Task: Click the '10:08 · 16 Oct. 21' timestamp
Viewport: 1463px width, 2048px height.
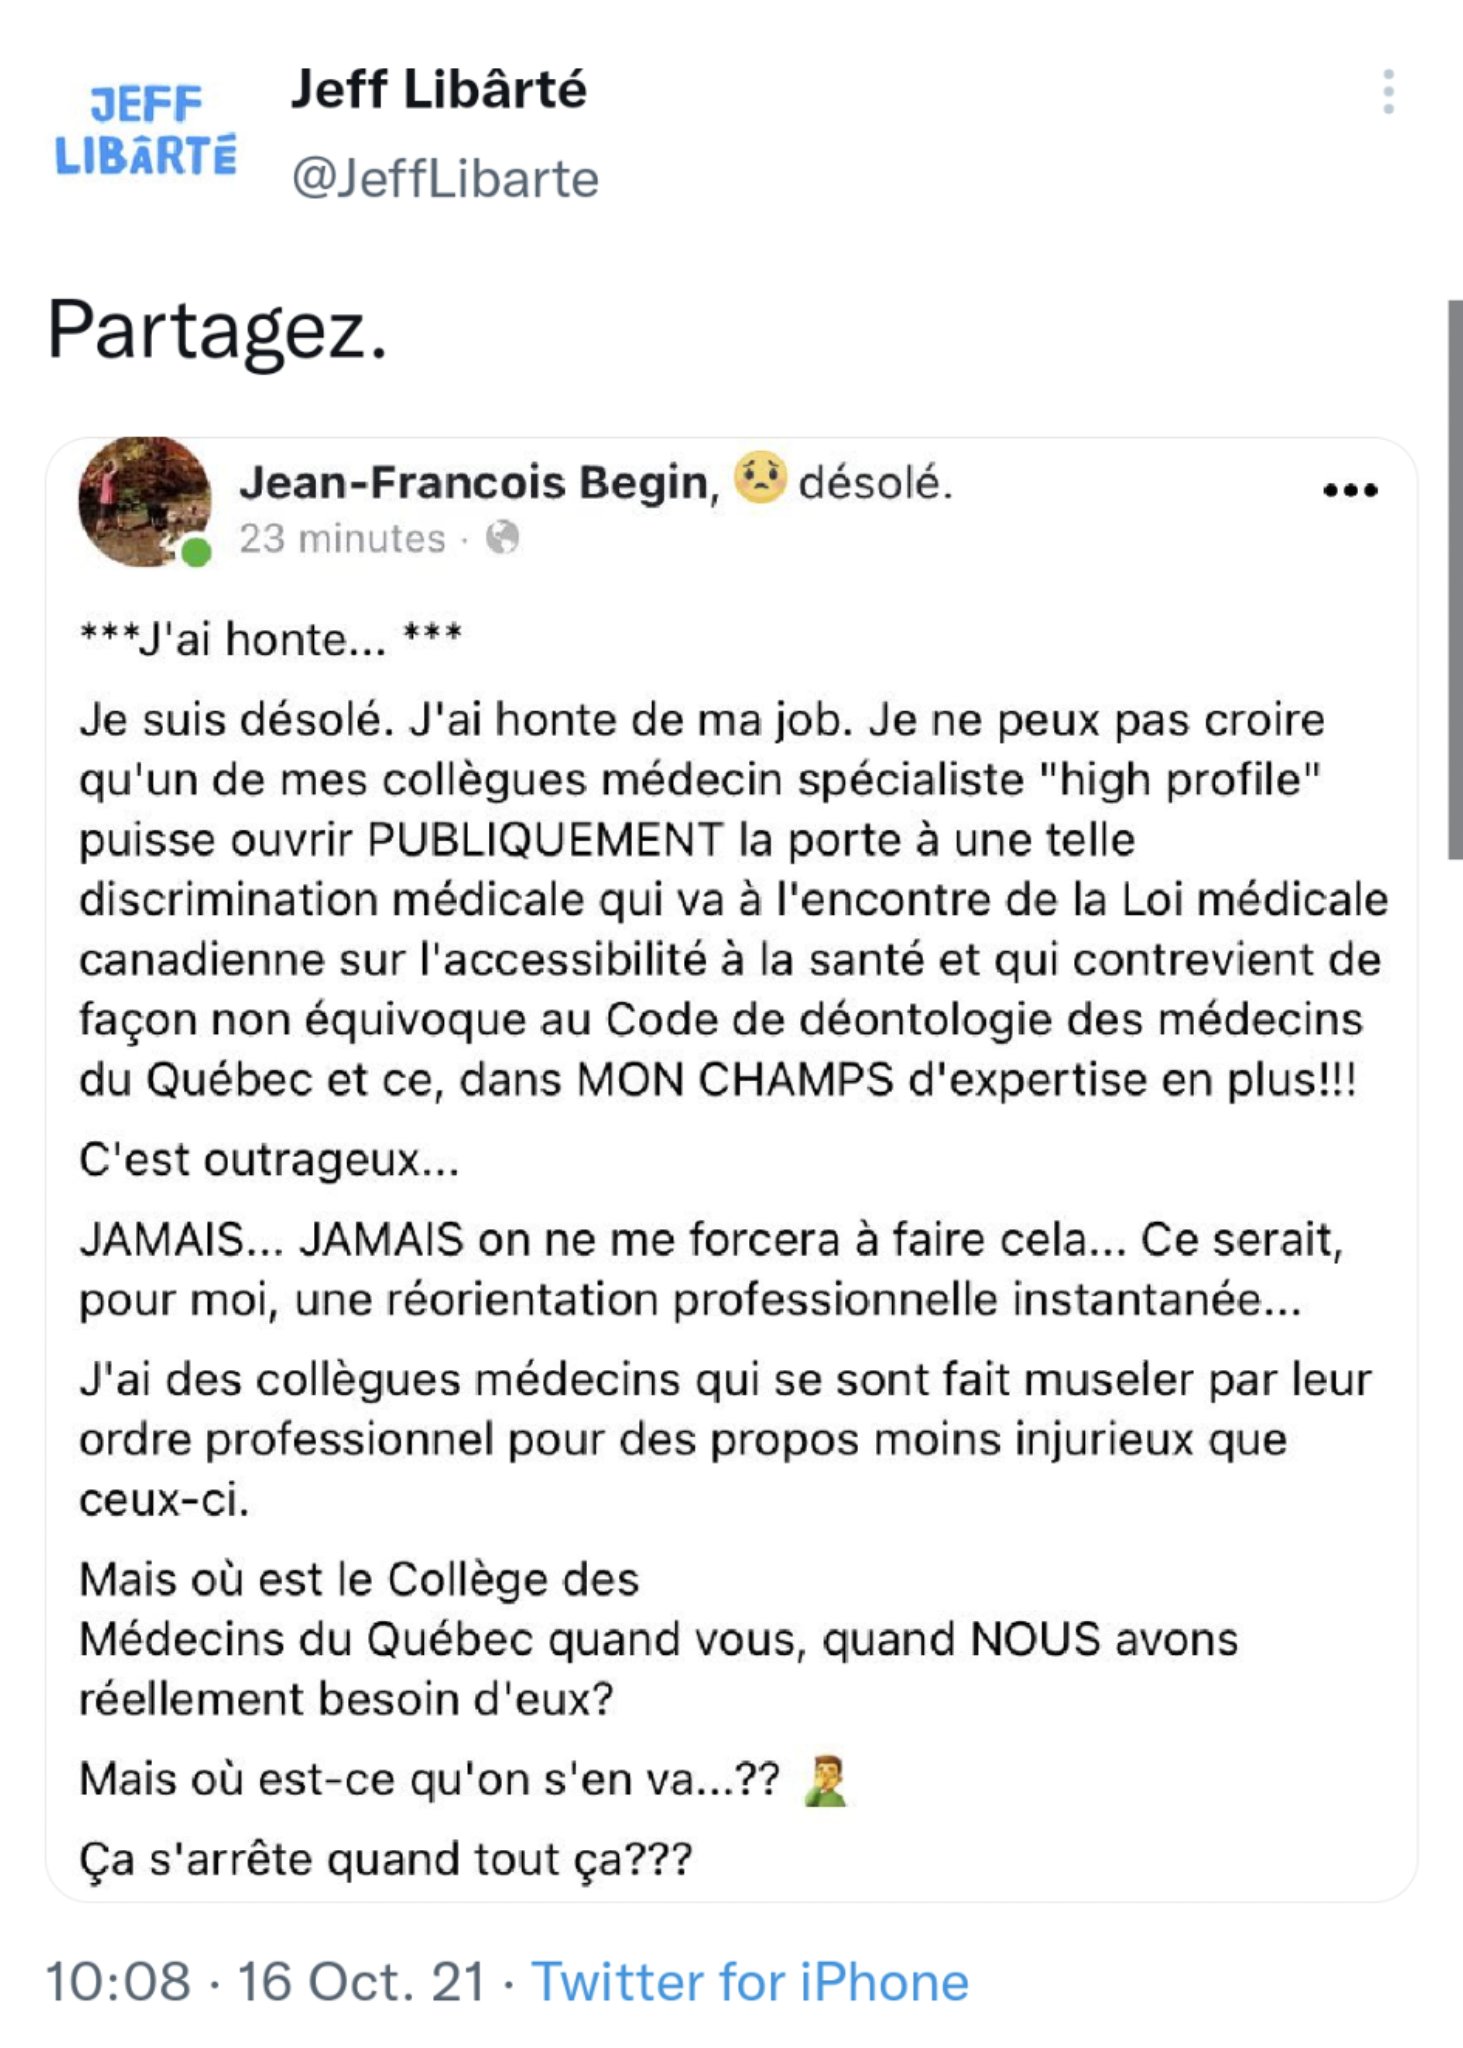Action: pos(266,1981)
